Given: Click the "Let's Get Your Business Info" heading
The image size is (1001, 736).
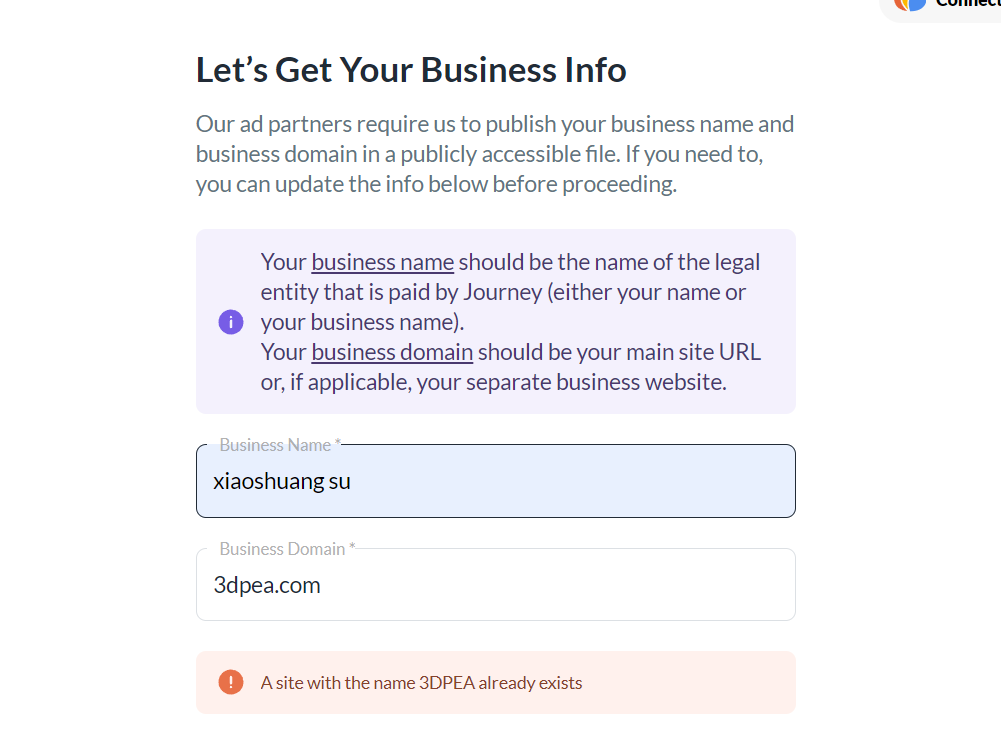Looking at the screenshot, I should point(411,70).
